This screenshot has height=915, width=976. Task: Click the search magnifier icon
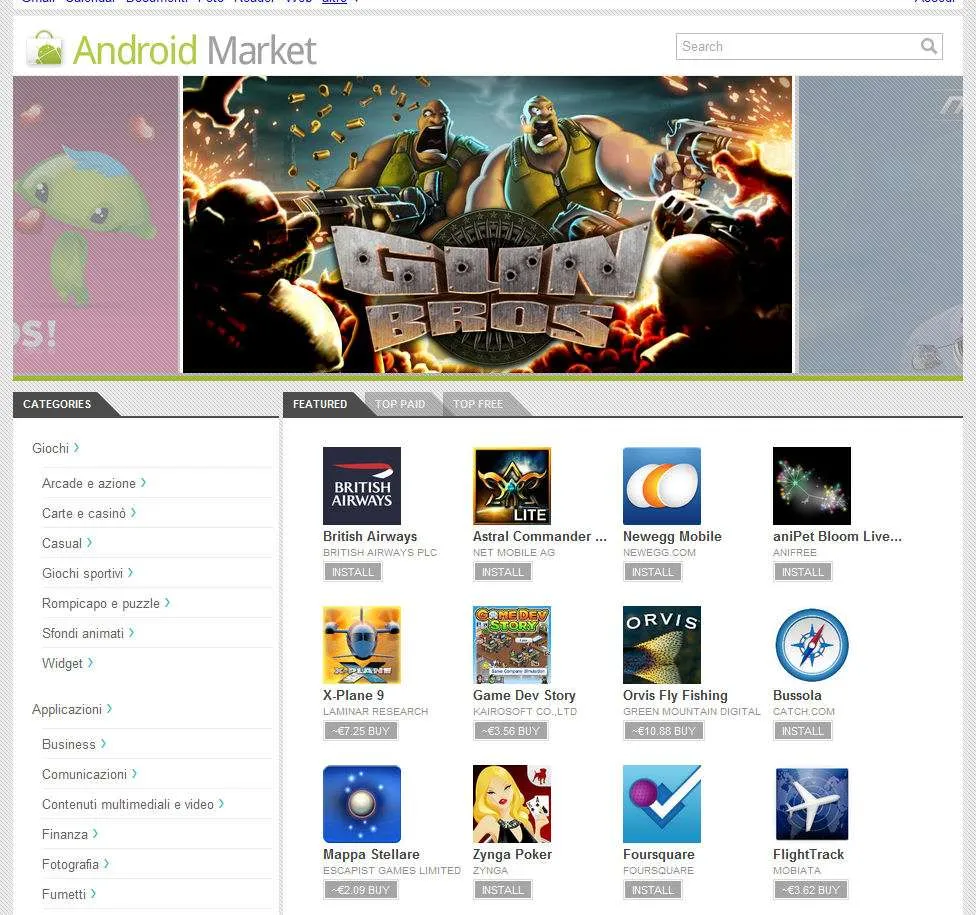pos(929,46)
